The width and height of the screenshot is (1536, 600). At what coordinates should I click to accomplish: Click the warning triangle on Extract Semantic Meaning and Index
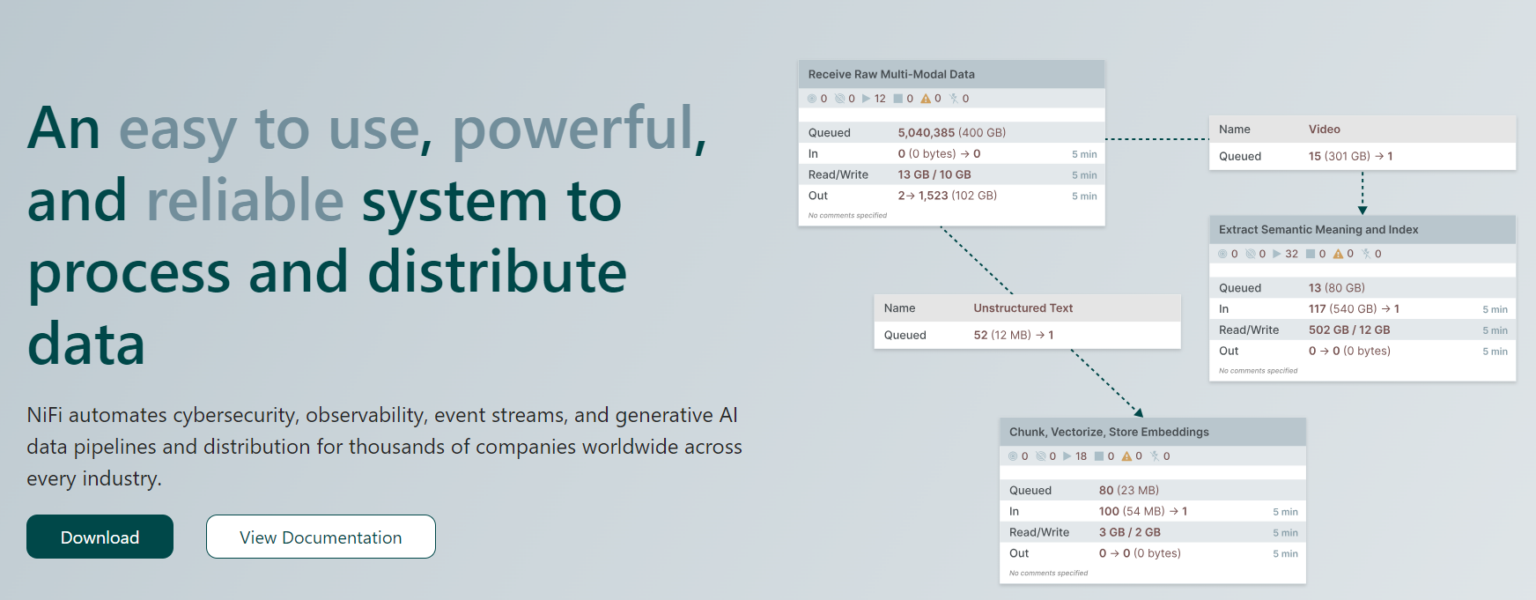[x=1338, y=253]
